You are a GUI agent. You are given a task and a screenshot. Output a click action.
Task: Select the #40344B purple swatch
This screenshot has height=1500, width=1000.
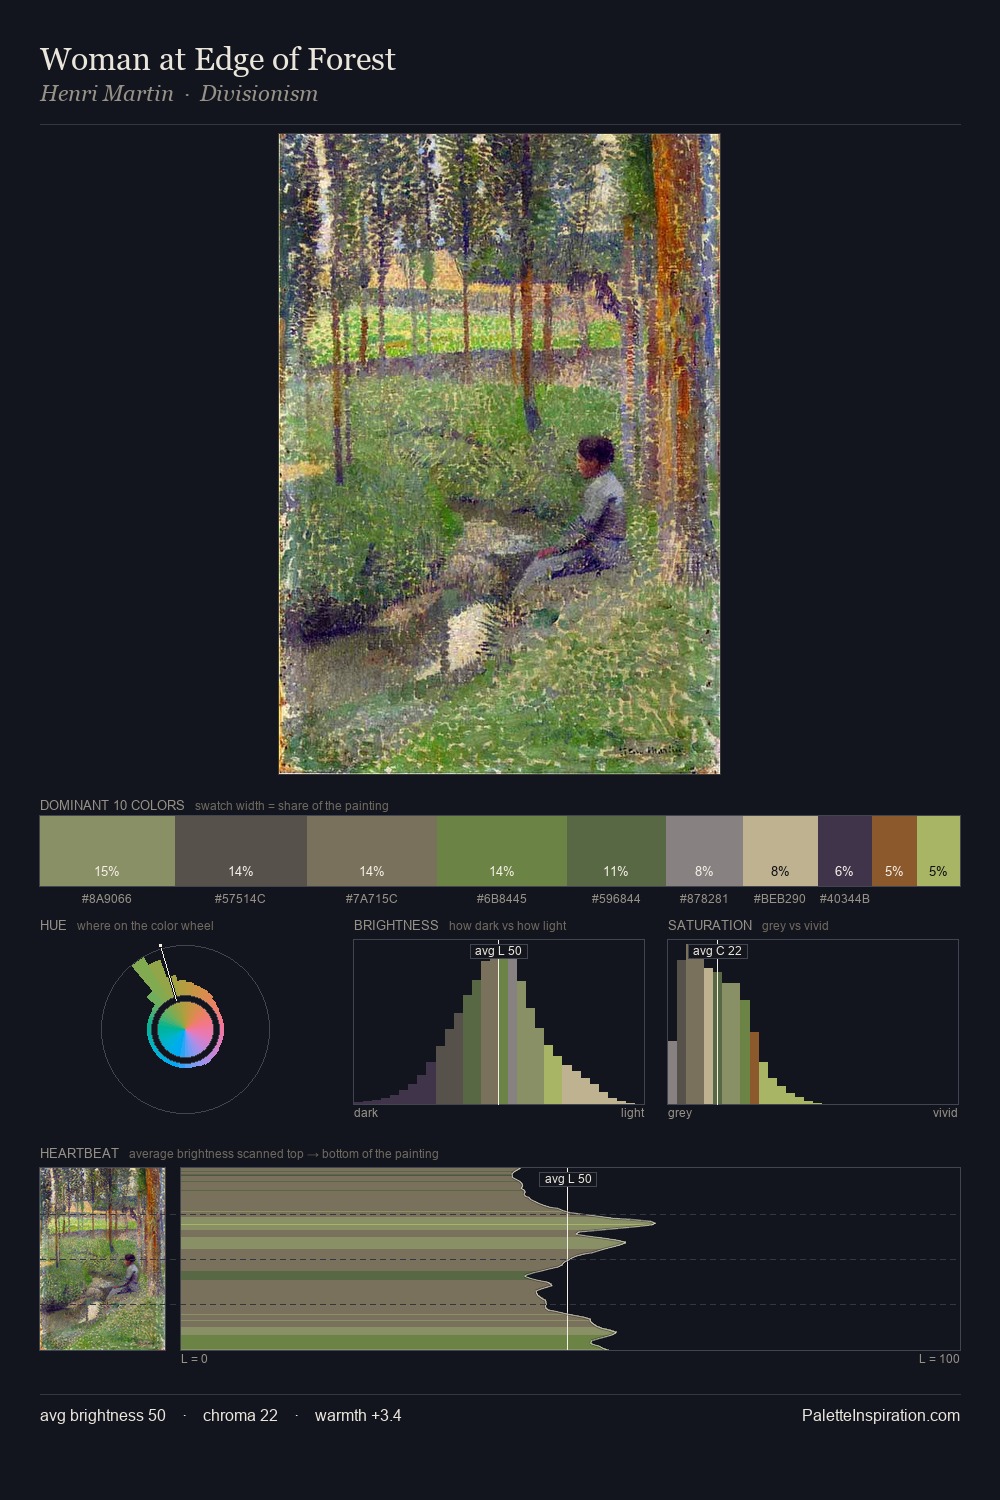[845, 851]
